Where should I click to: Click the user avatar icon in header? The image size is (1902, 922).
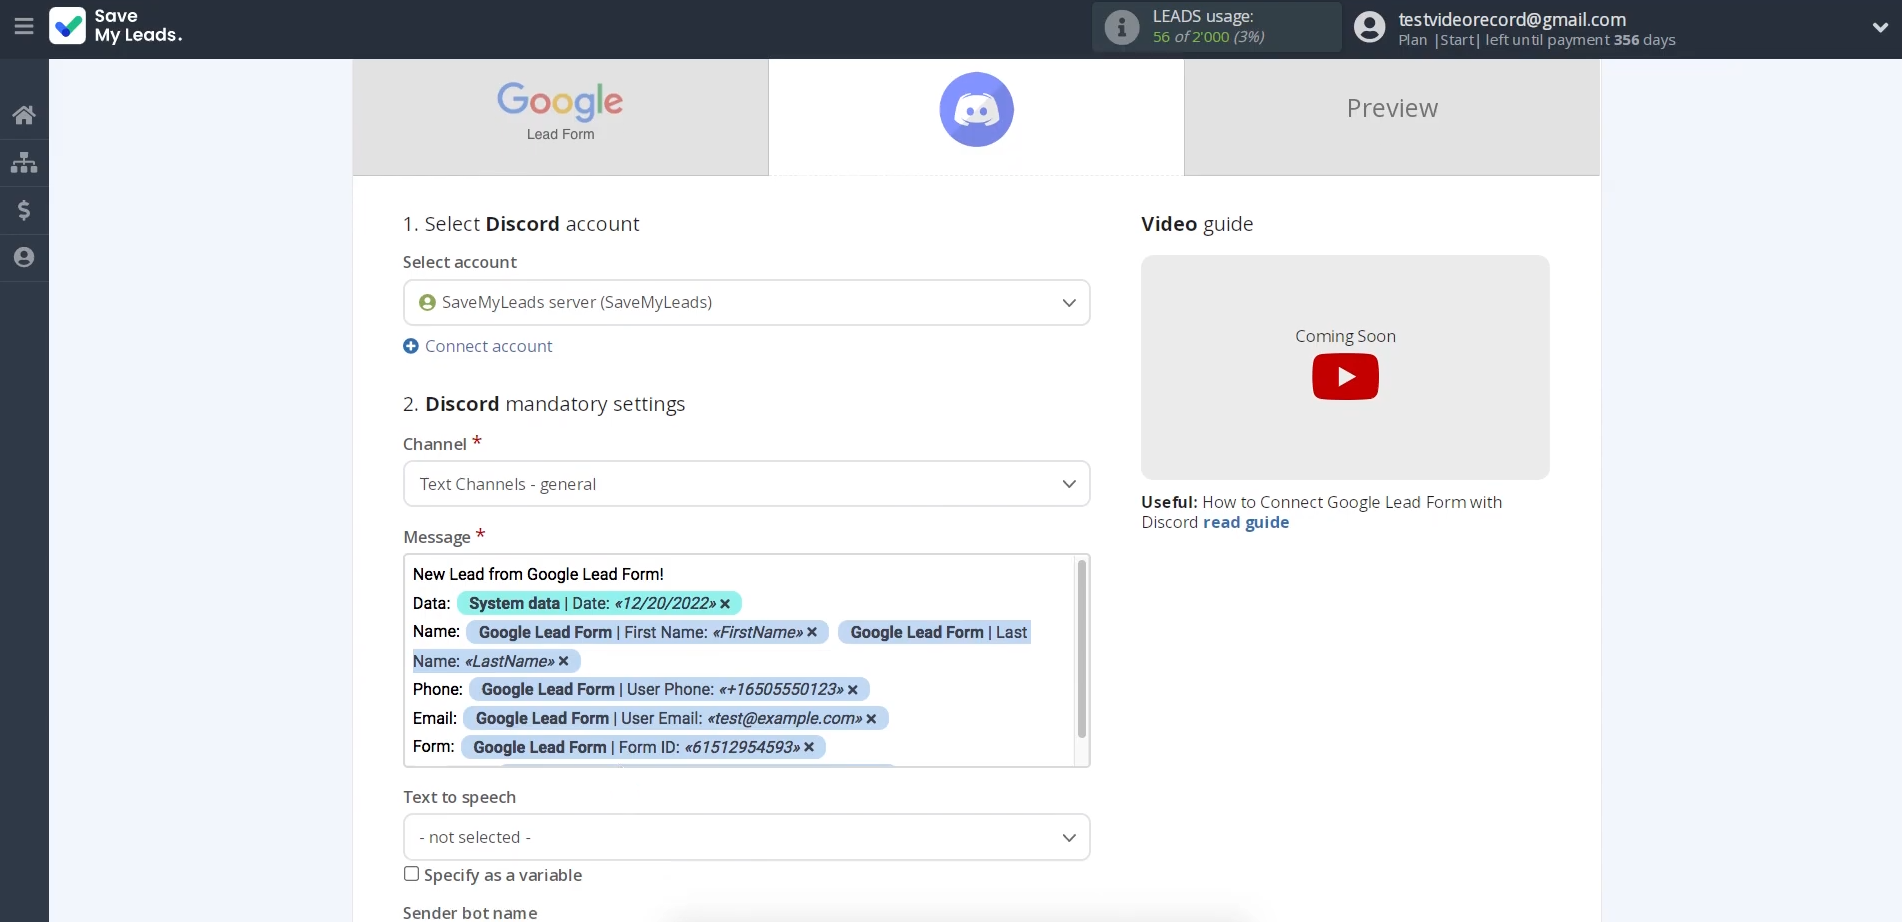pos(1370,27)
